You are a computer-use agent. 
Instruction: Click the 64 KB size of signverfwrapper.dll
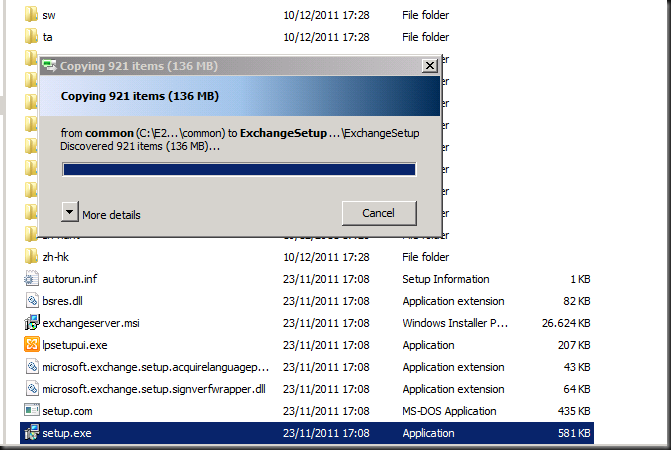coord(576,389)
